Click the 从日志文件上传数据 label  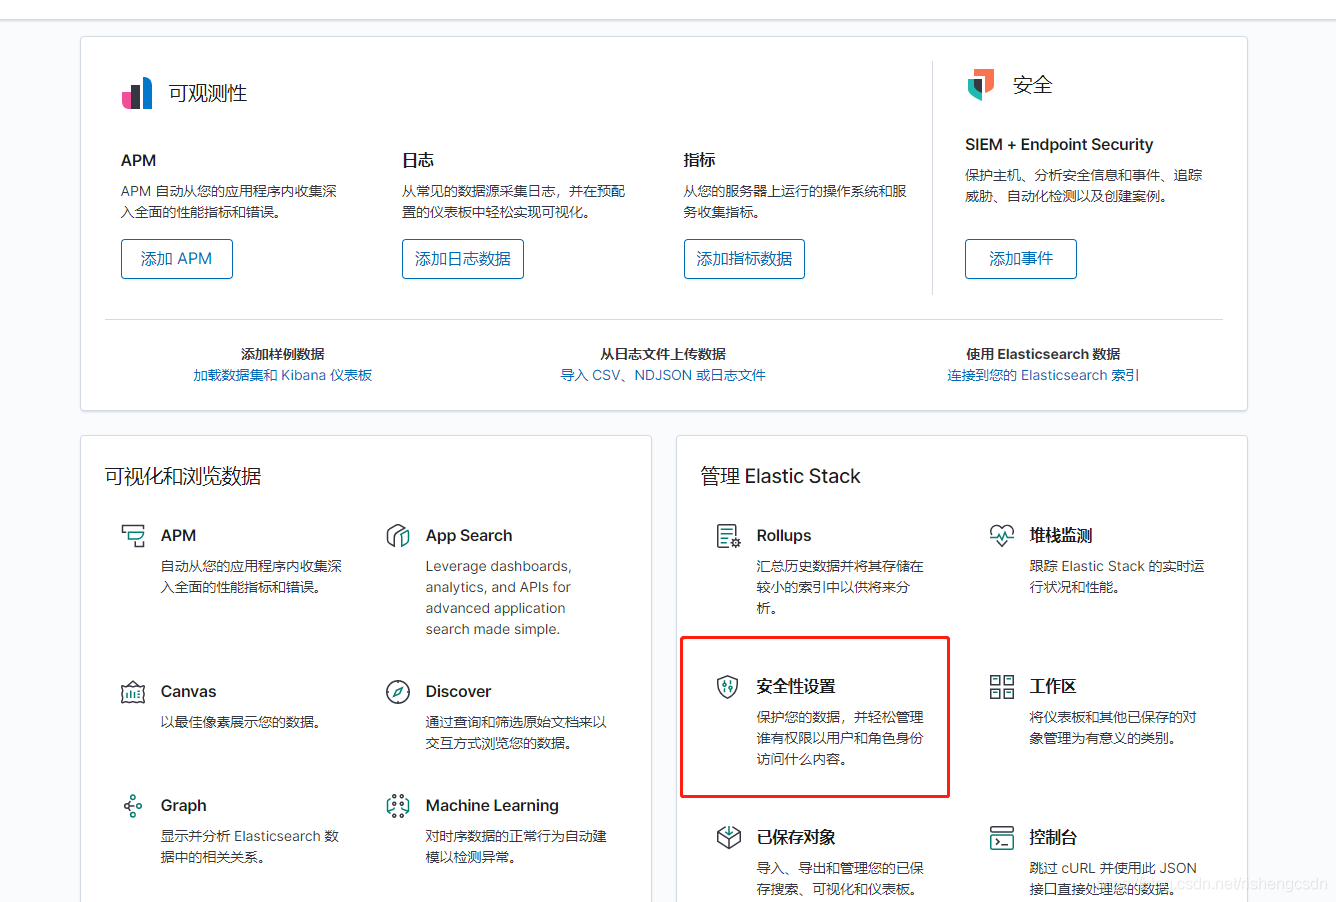(663, 354)
